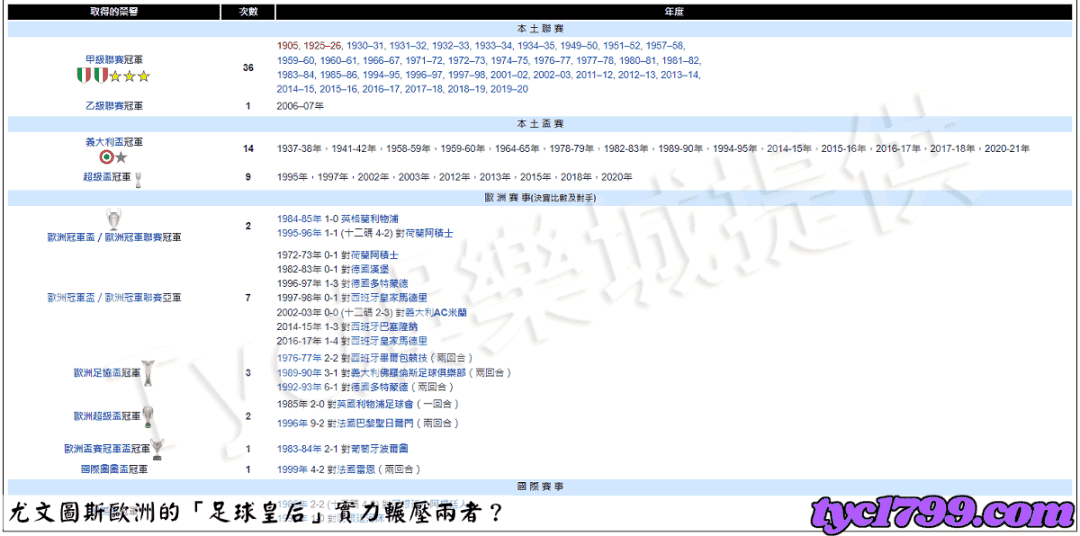
Task: Click the trophy icon next to 歐洲足協盃冠軍
Action: [147, 373]
